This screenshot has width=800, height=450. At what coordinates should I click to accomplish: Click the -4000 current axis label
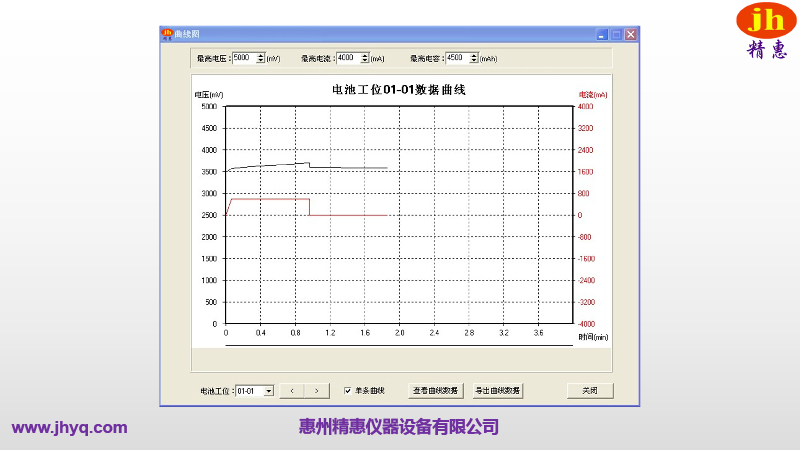(x=586, y=324)
